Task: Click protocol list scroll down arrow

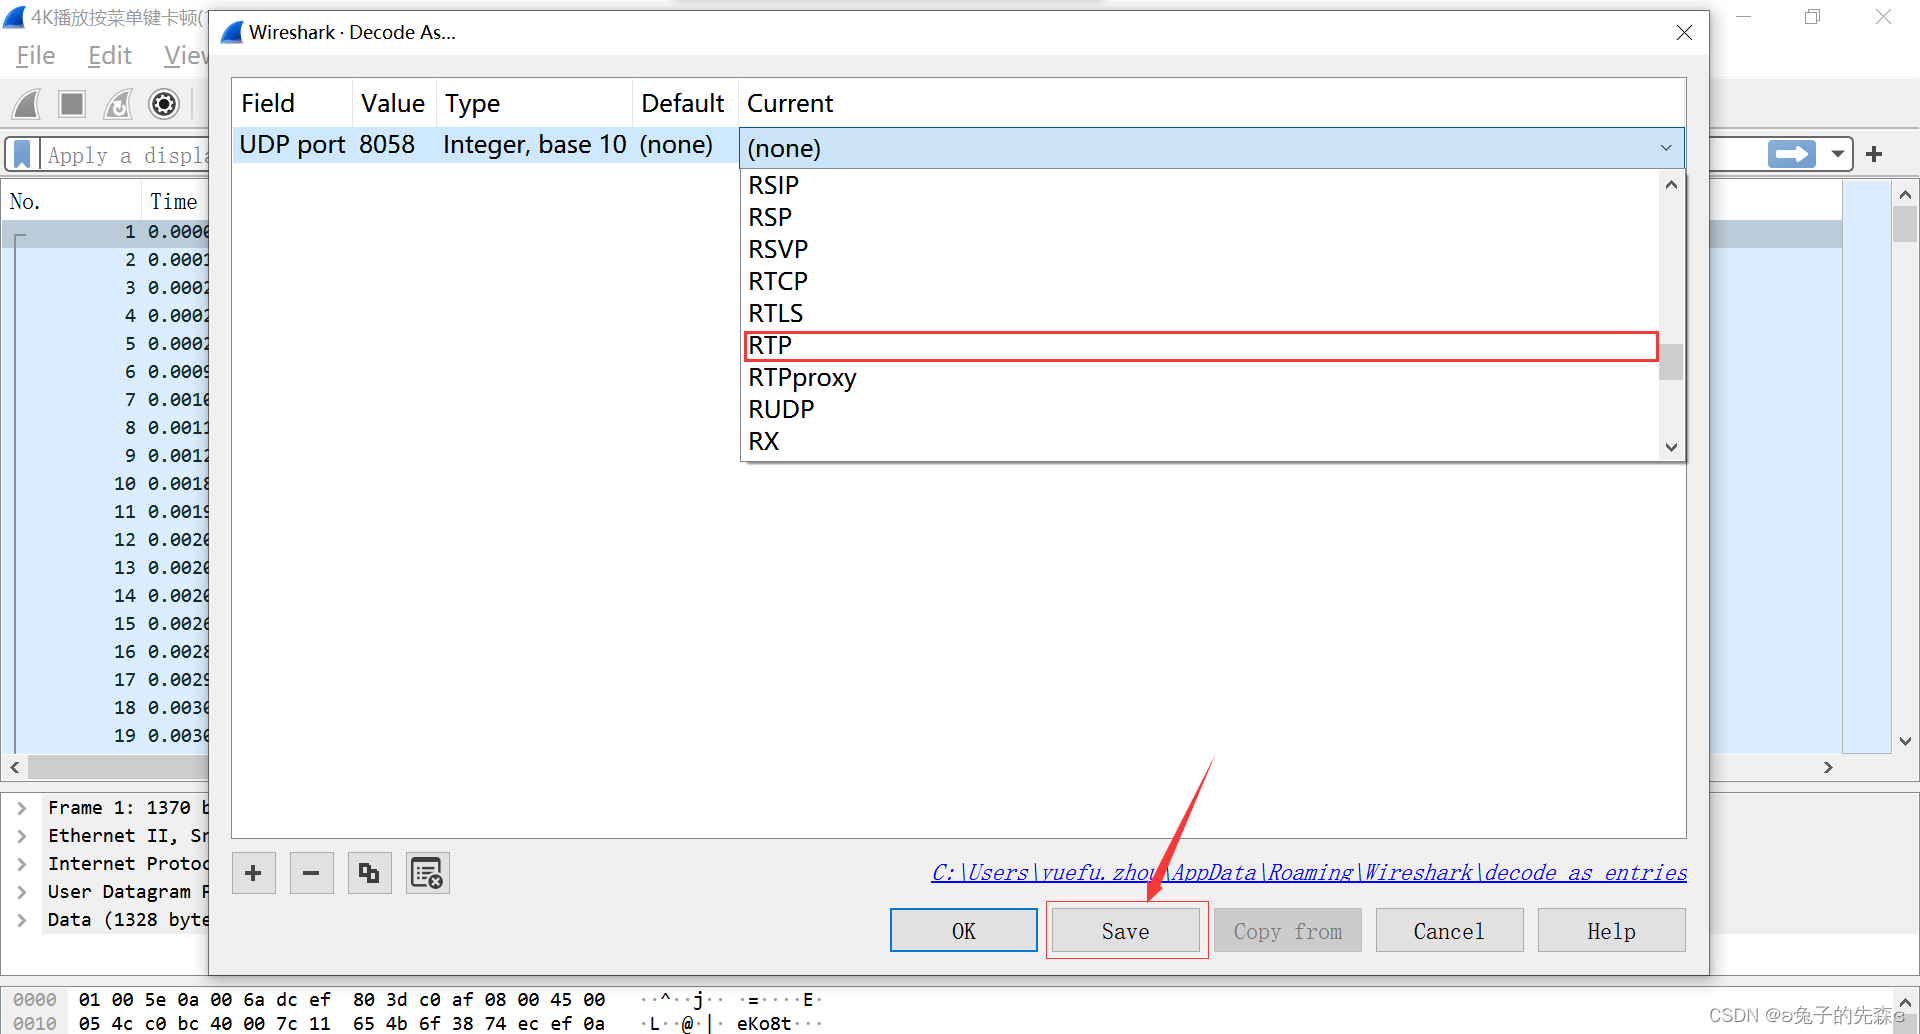Action: coord(1671,447)
